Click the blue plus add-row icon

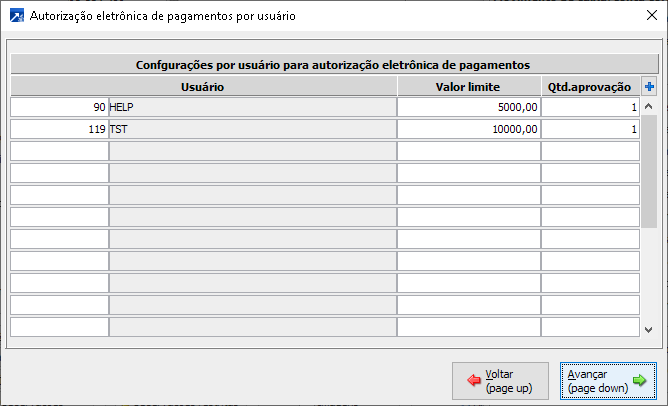coord(650,87)
